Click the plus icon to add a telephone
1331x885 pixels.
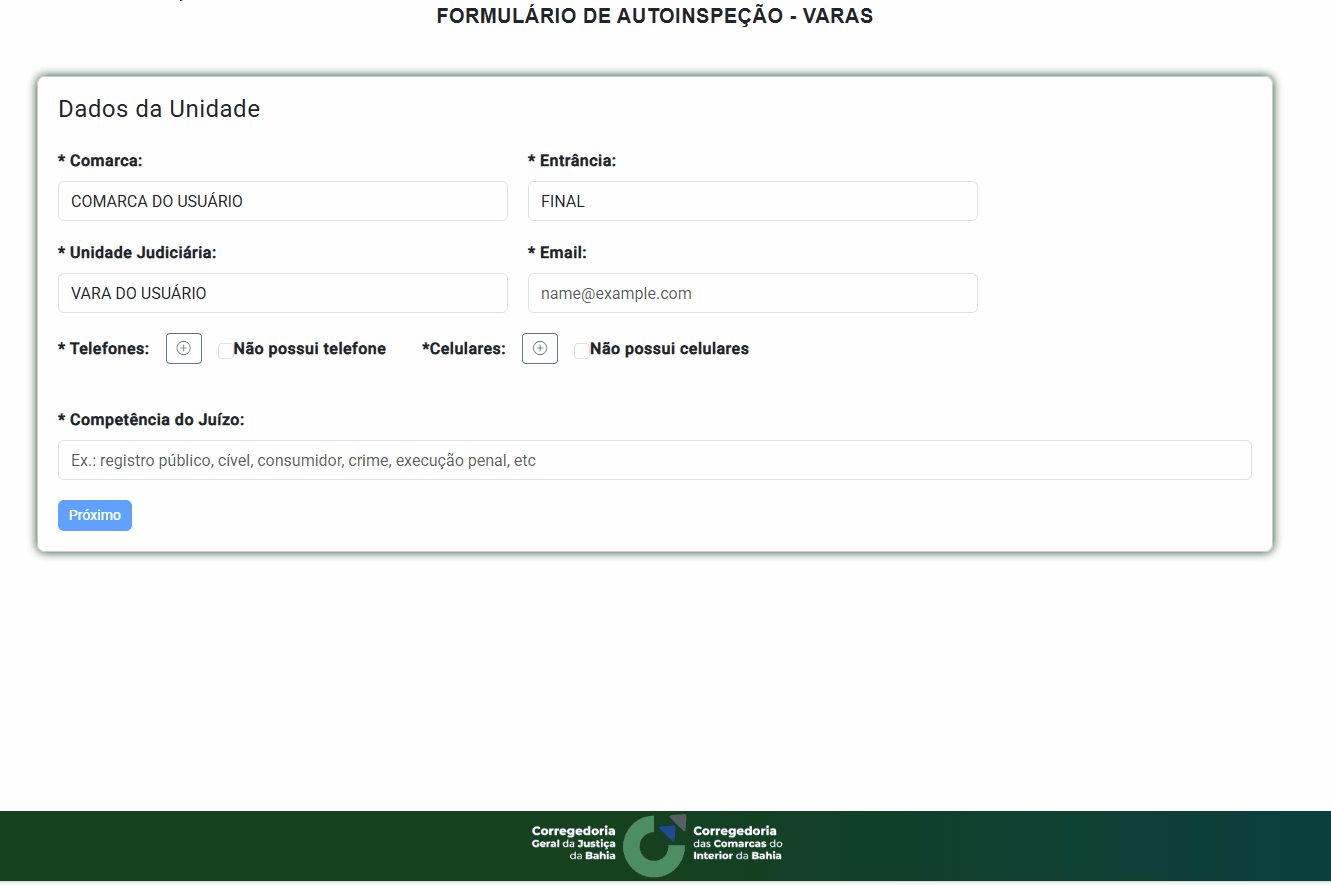click(184, 349)
